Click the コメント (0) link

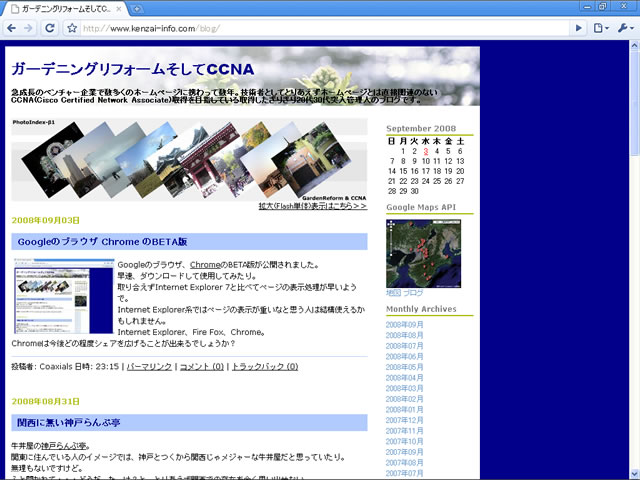201,367
